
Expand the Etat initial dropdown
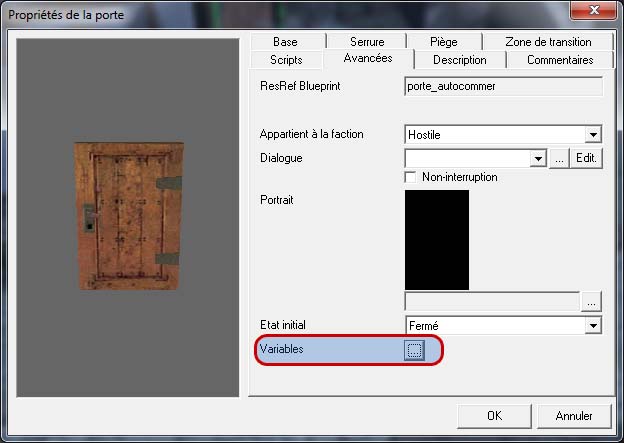[x=593, y=325]
